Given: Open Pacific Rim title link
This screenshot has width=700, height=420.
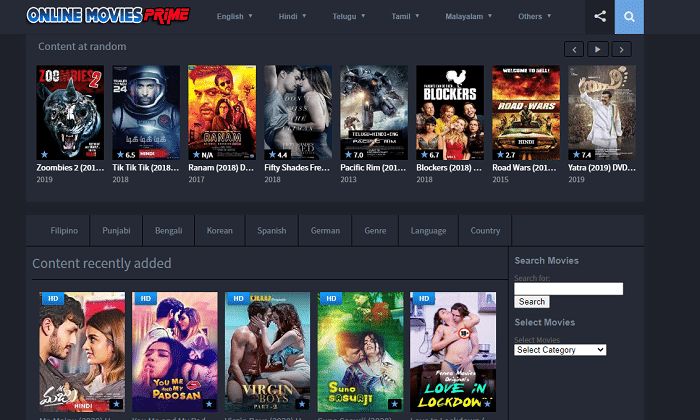Looking at the screenshot, I should (373, 168).
